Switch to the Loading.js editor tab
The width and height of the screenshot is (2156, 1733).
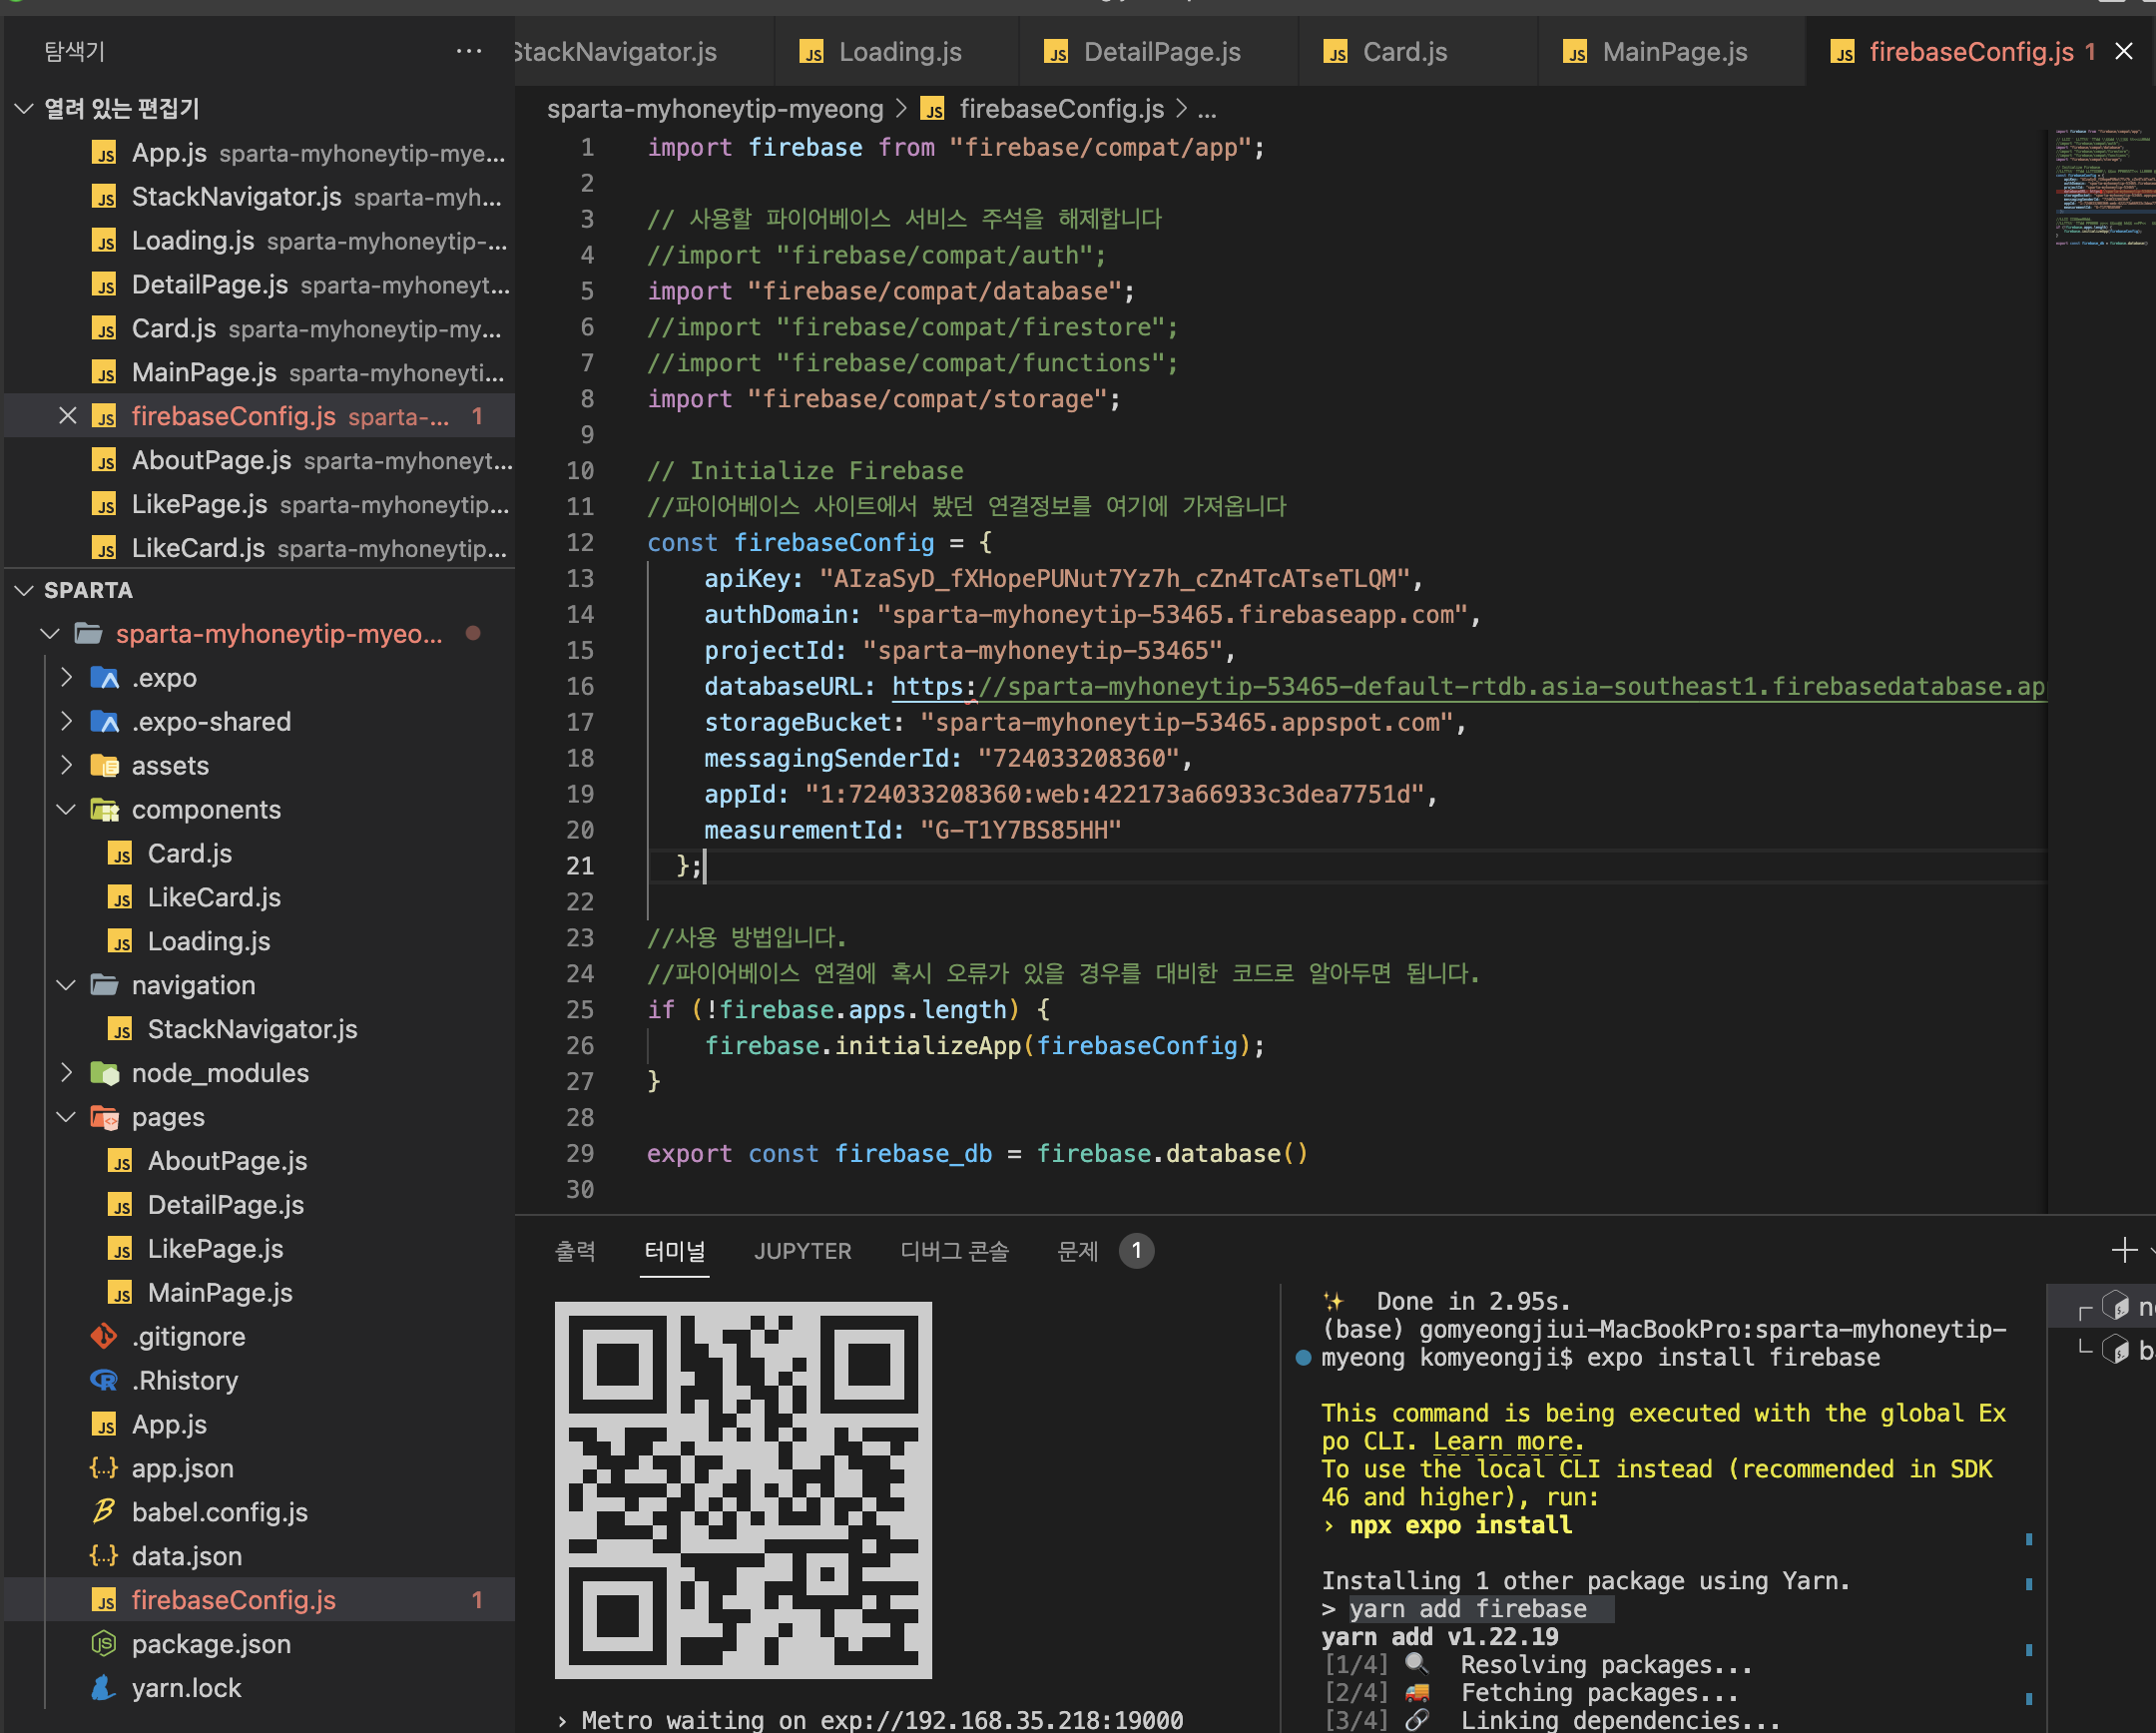(x=897, y=52)
